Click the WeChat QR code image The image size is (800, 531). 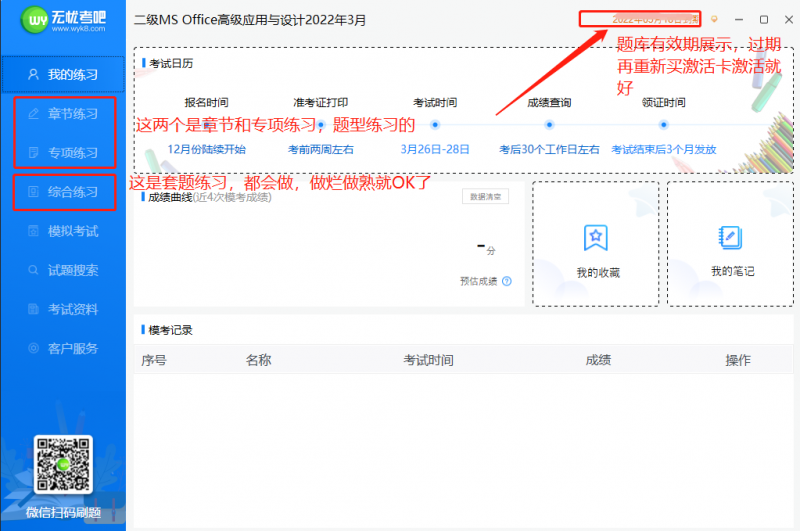(63, 464)
